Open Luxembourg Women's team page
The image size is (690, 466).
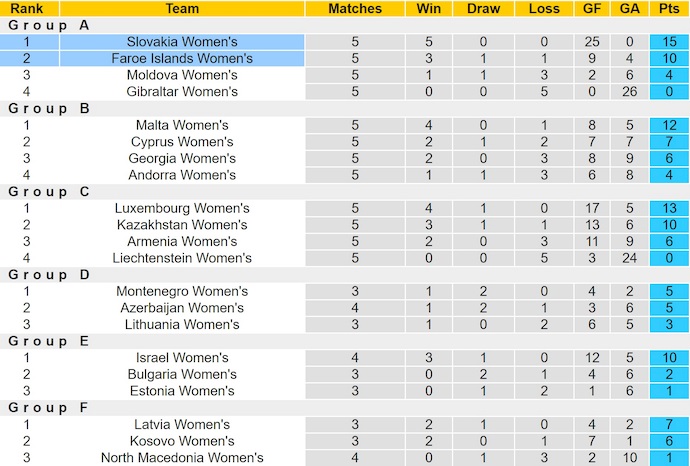coord(182,208)
